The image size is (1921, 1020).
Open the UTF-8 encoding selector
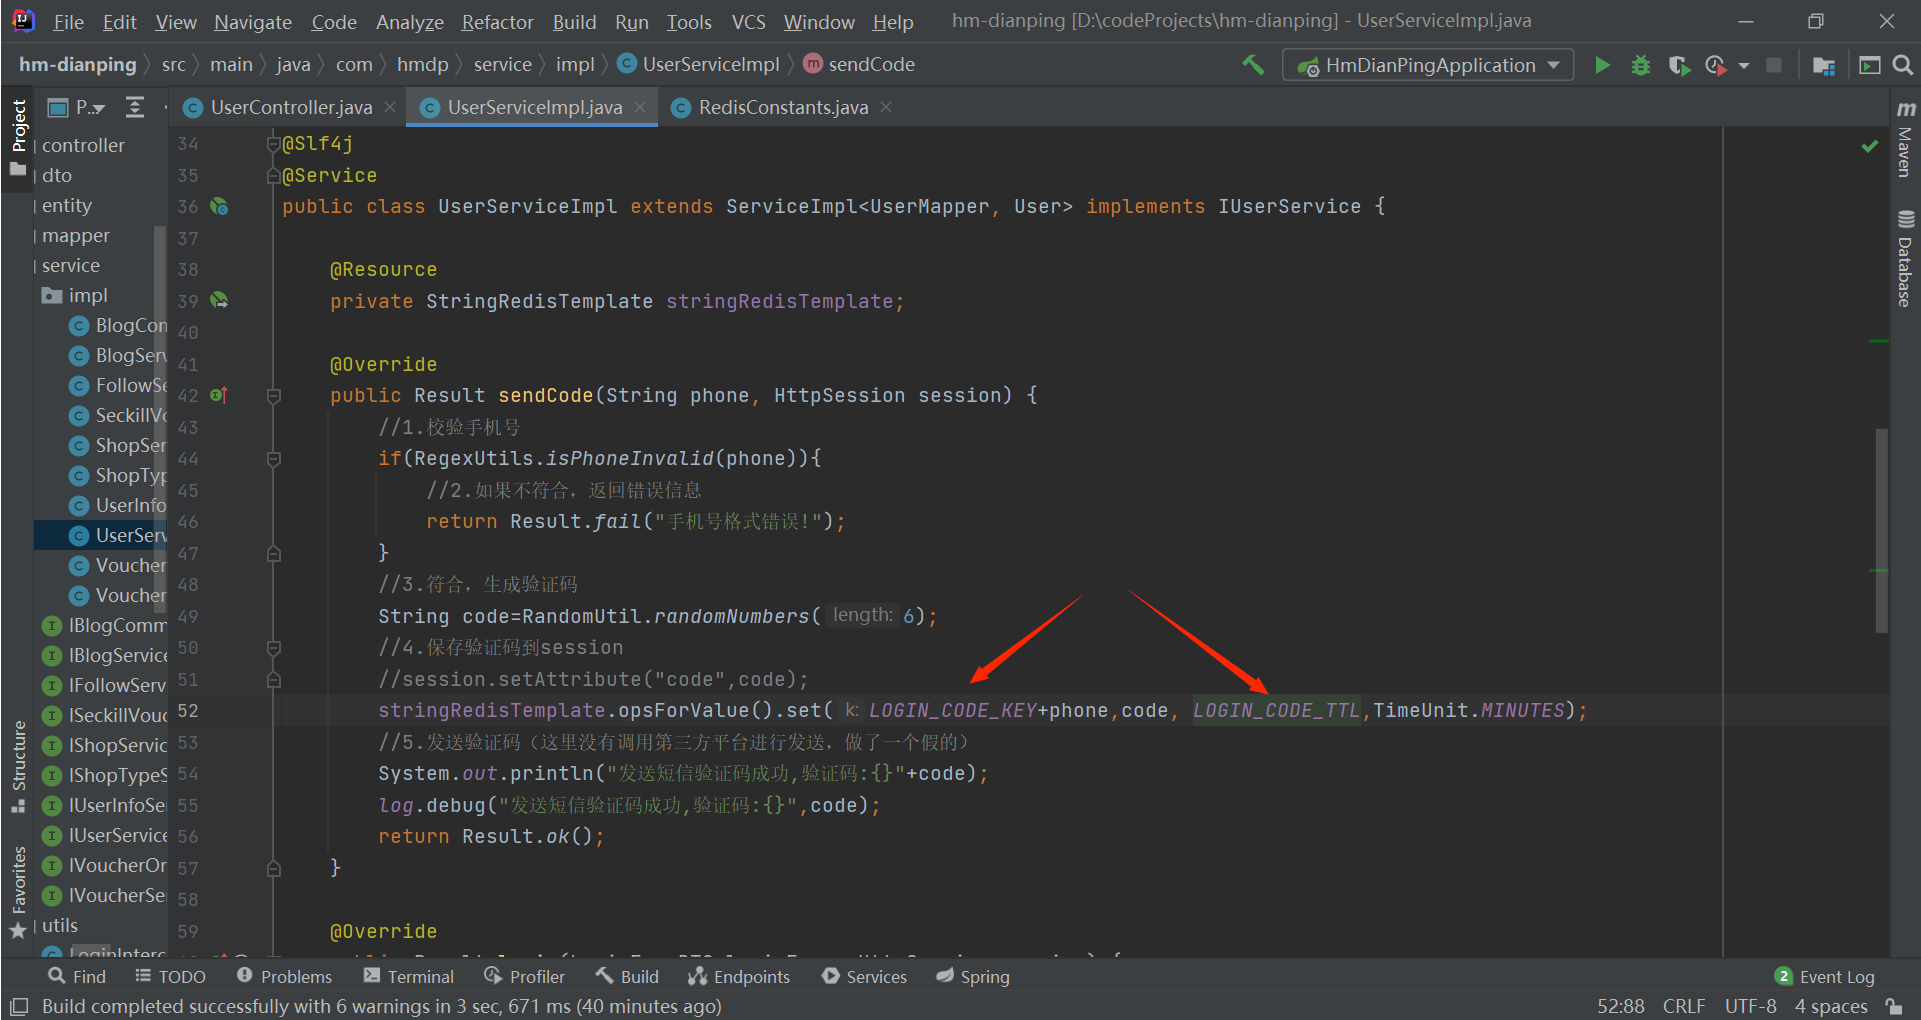pyautogui.click(x=1750, y=1006)
